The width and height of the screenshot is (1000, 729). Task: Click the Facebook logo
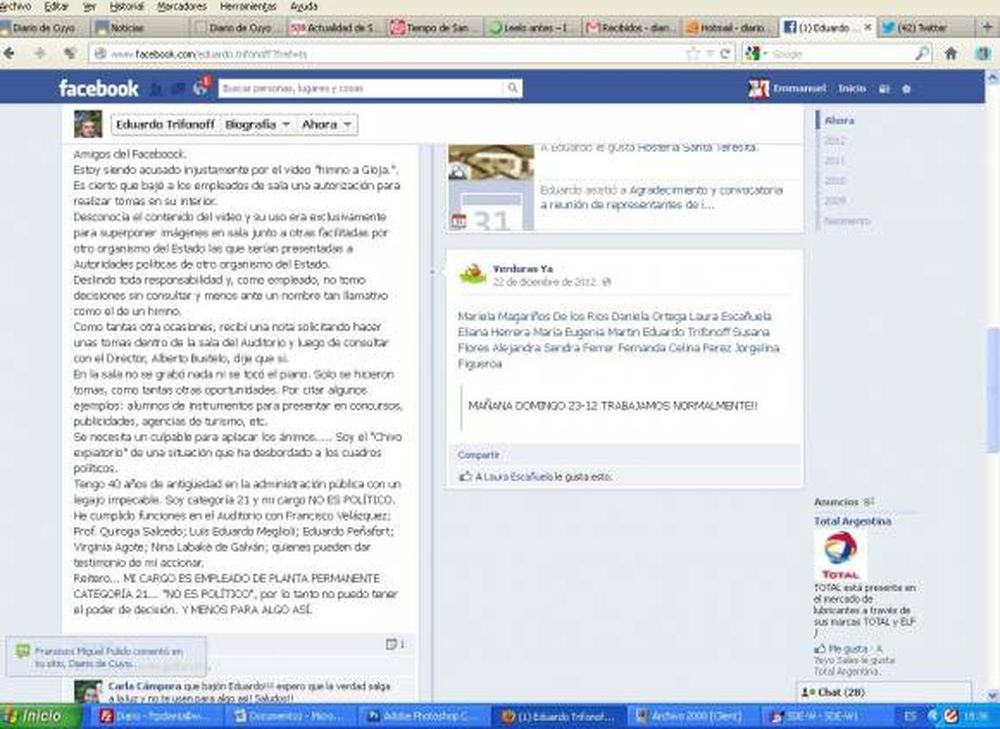coord(98,89)
